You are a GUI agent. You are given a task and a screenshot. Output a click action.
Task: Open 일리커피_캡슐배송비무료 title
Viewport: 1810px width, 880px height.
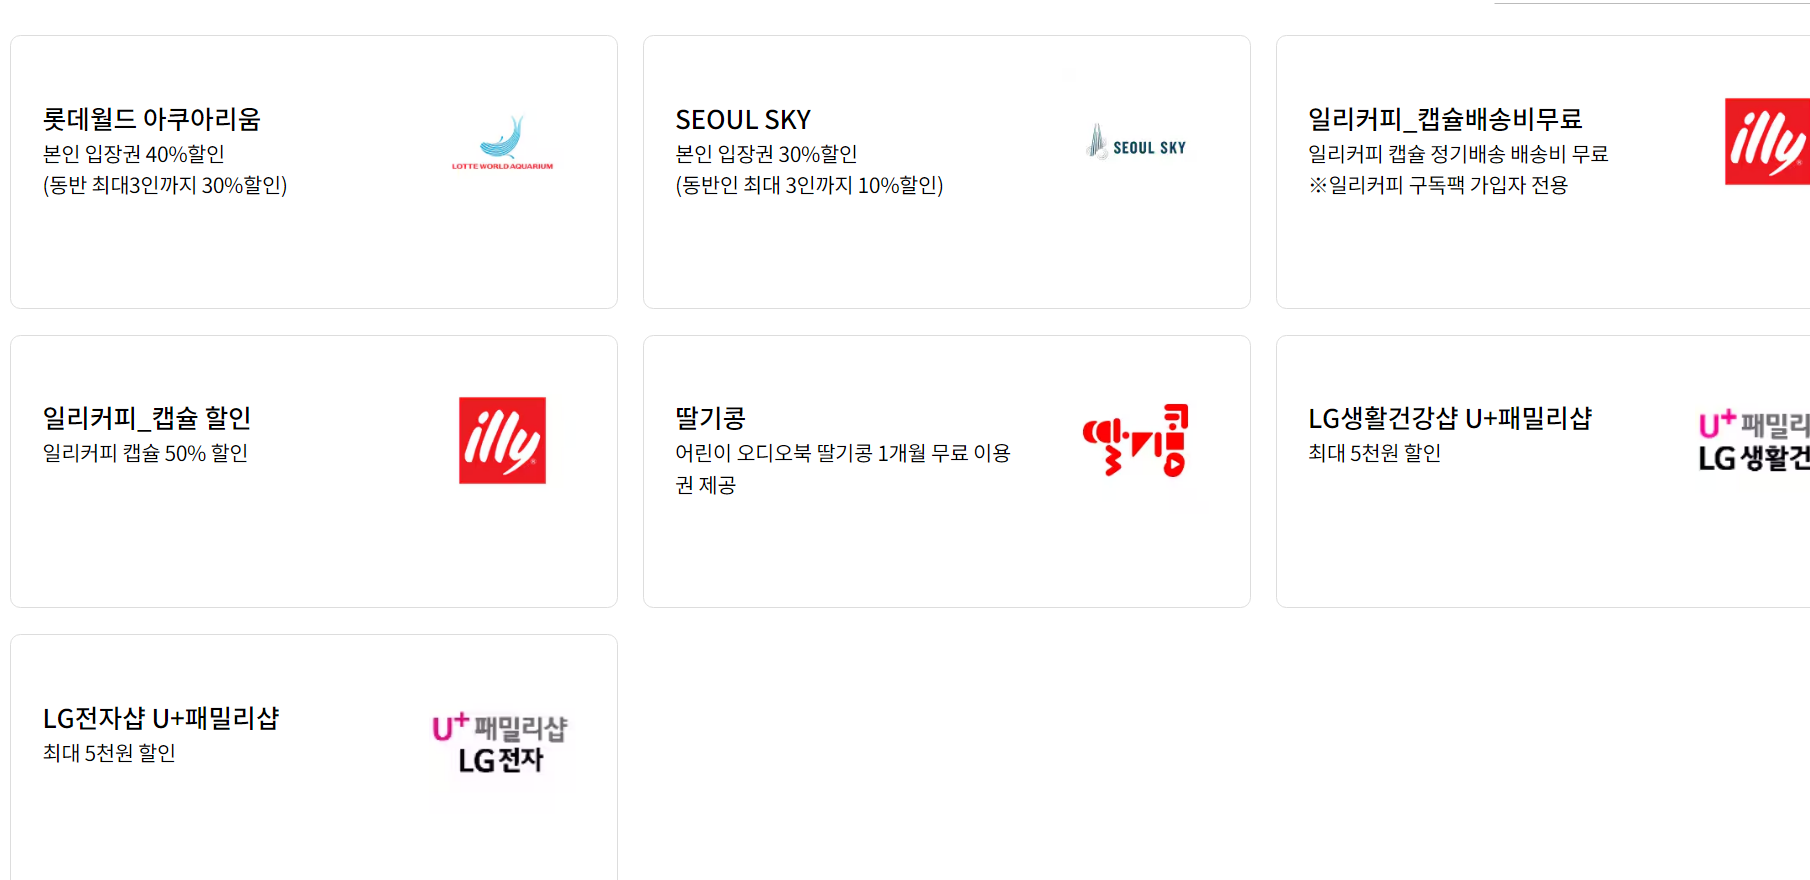[1445, 119]
